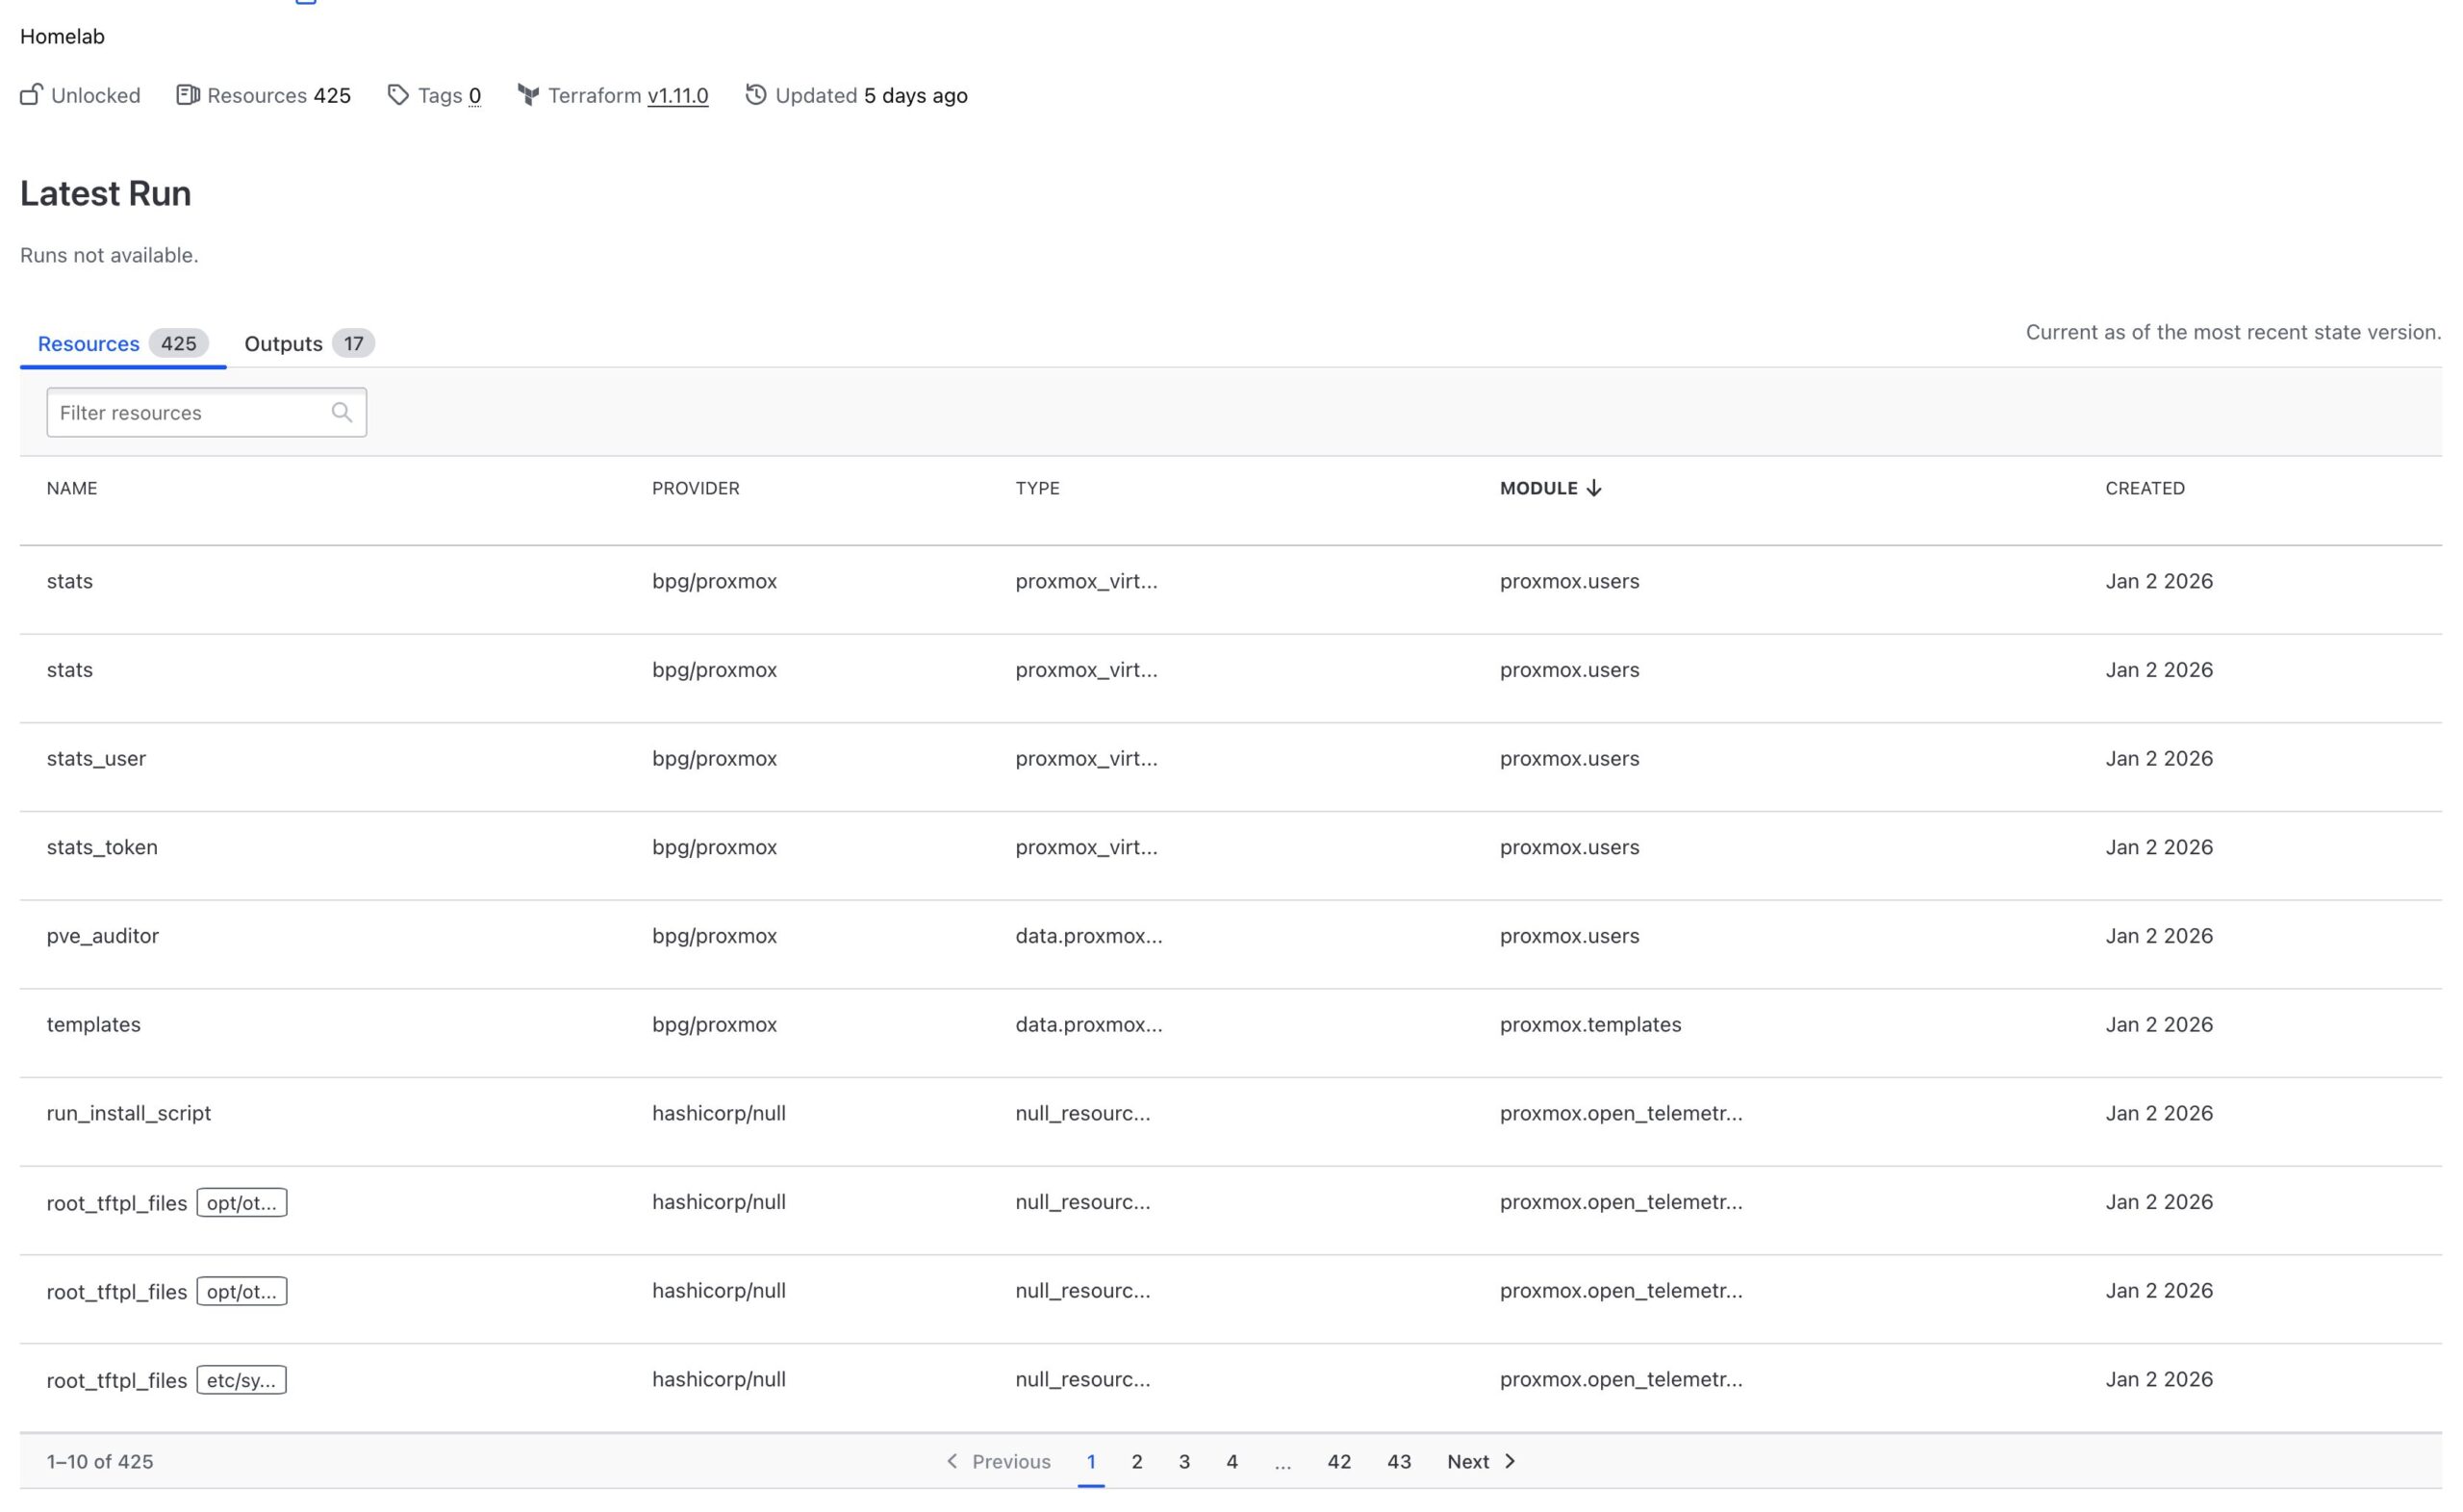Image resolution: width=2463 pixels, height=1512 pixels.
Task: Click the lock icon beside Unlocked
Action: tap(30, 95)
